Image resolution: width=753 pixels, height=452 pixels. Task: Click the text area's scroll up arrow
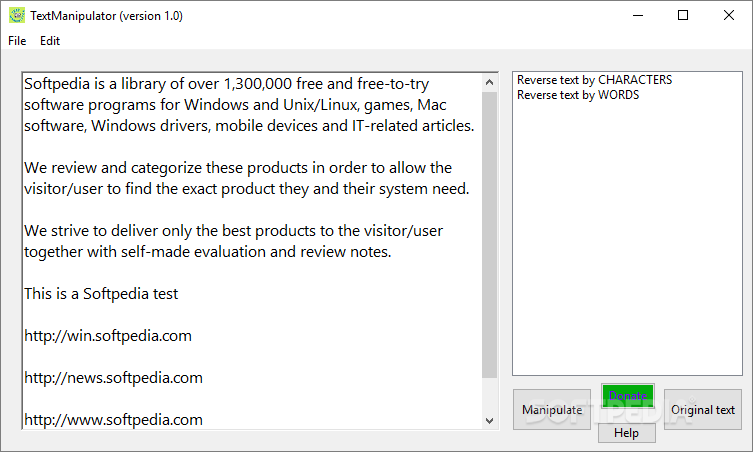coord(489,83)
